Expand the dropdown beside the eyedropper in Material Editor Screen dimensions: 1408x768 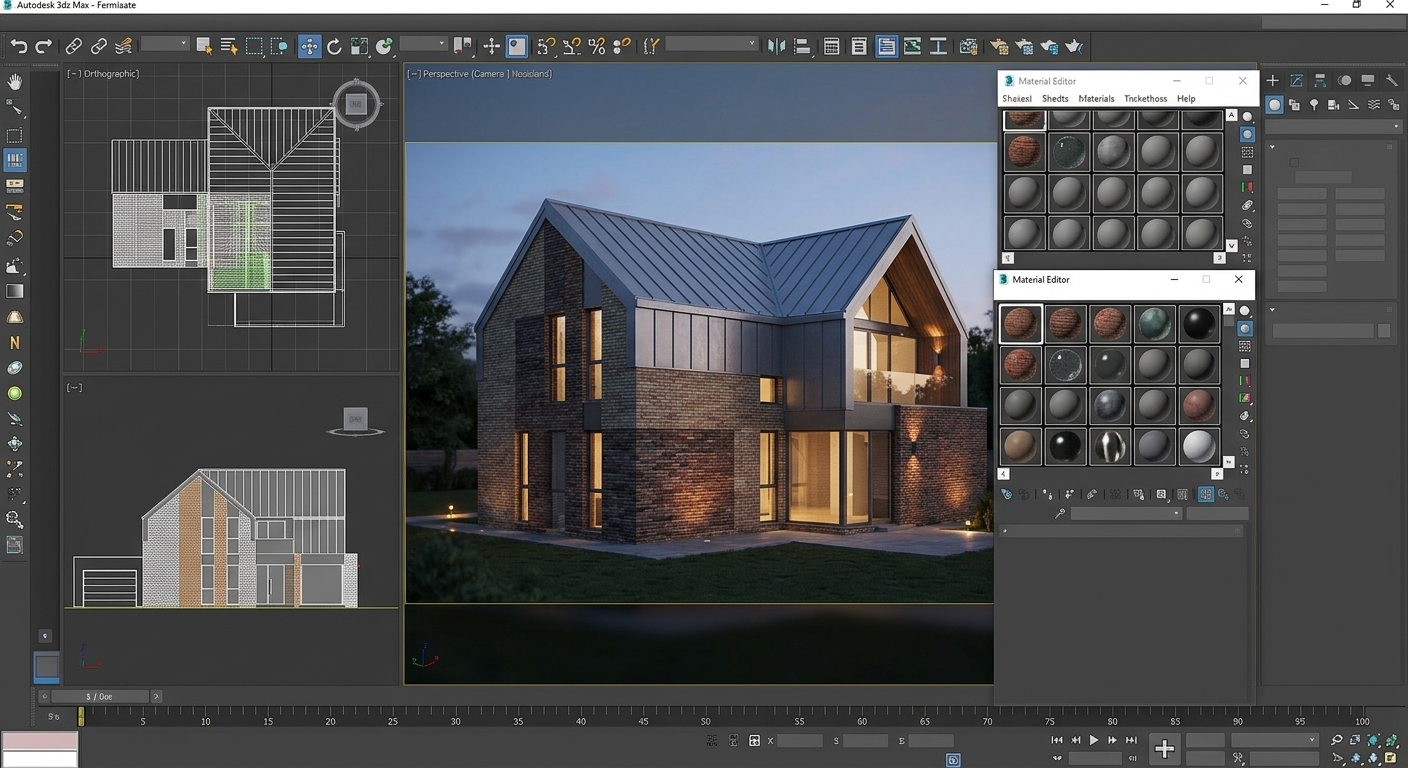1125,514
